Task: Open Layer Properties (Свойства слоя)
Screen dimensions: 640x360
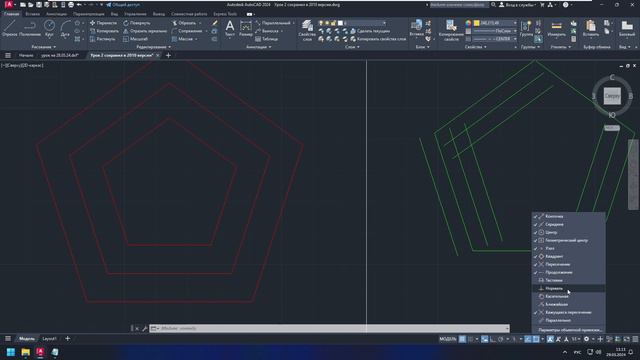Action: (307, 30)
